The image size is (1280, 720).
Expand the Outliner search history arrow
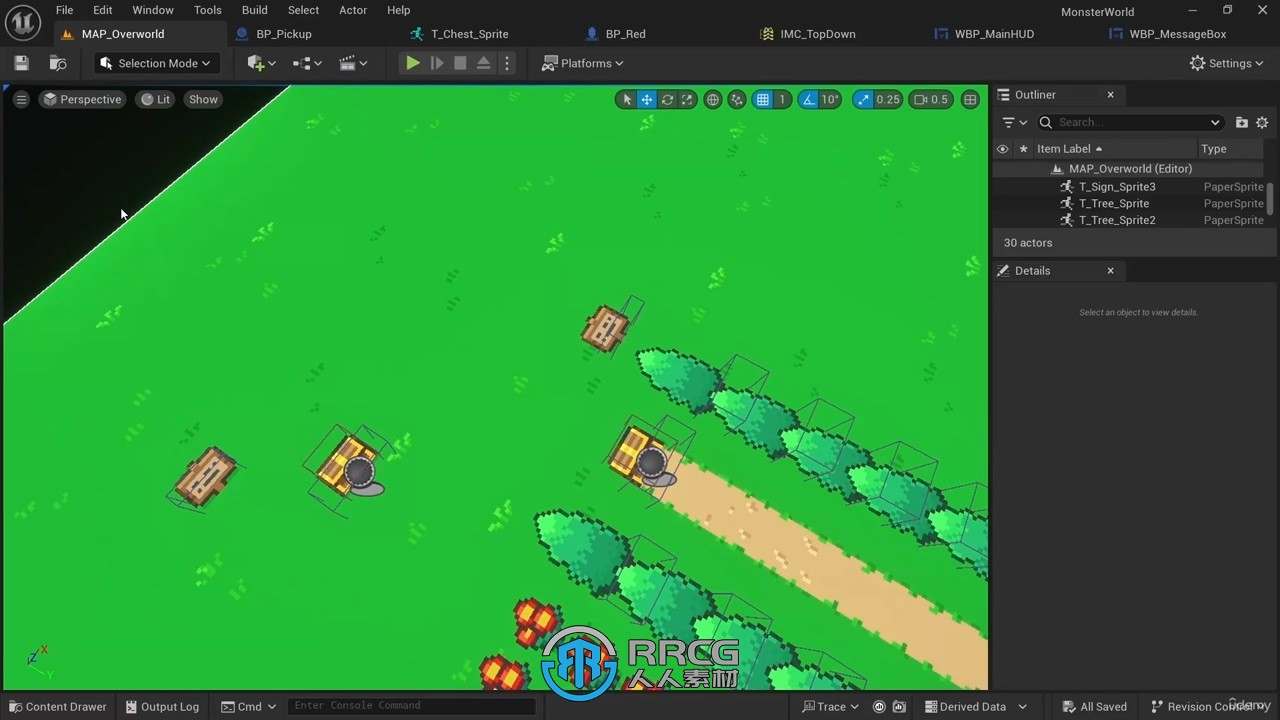click(1215, 122)
